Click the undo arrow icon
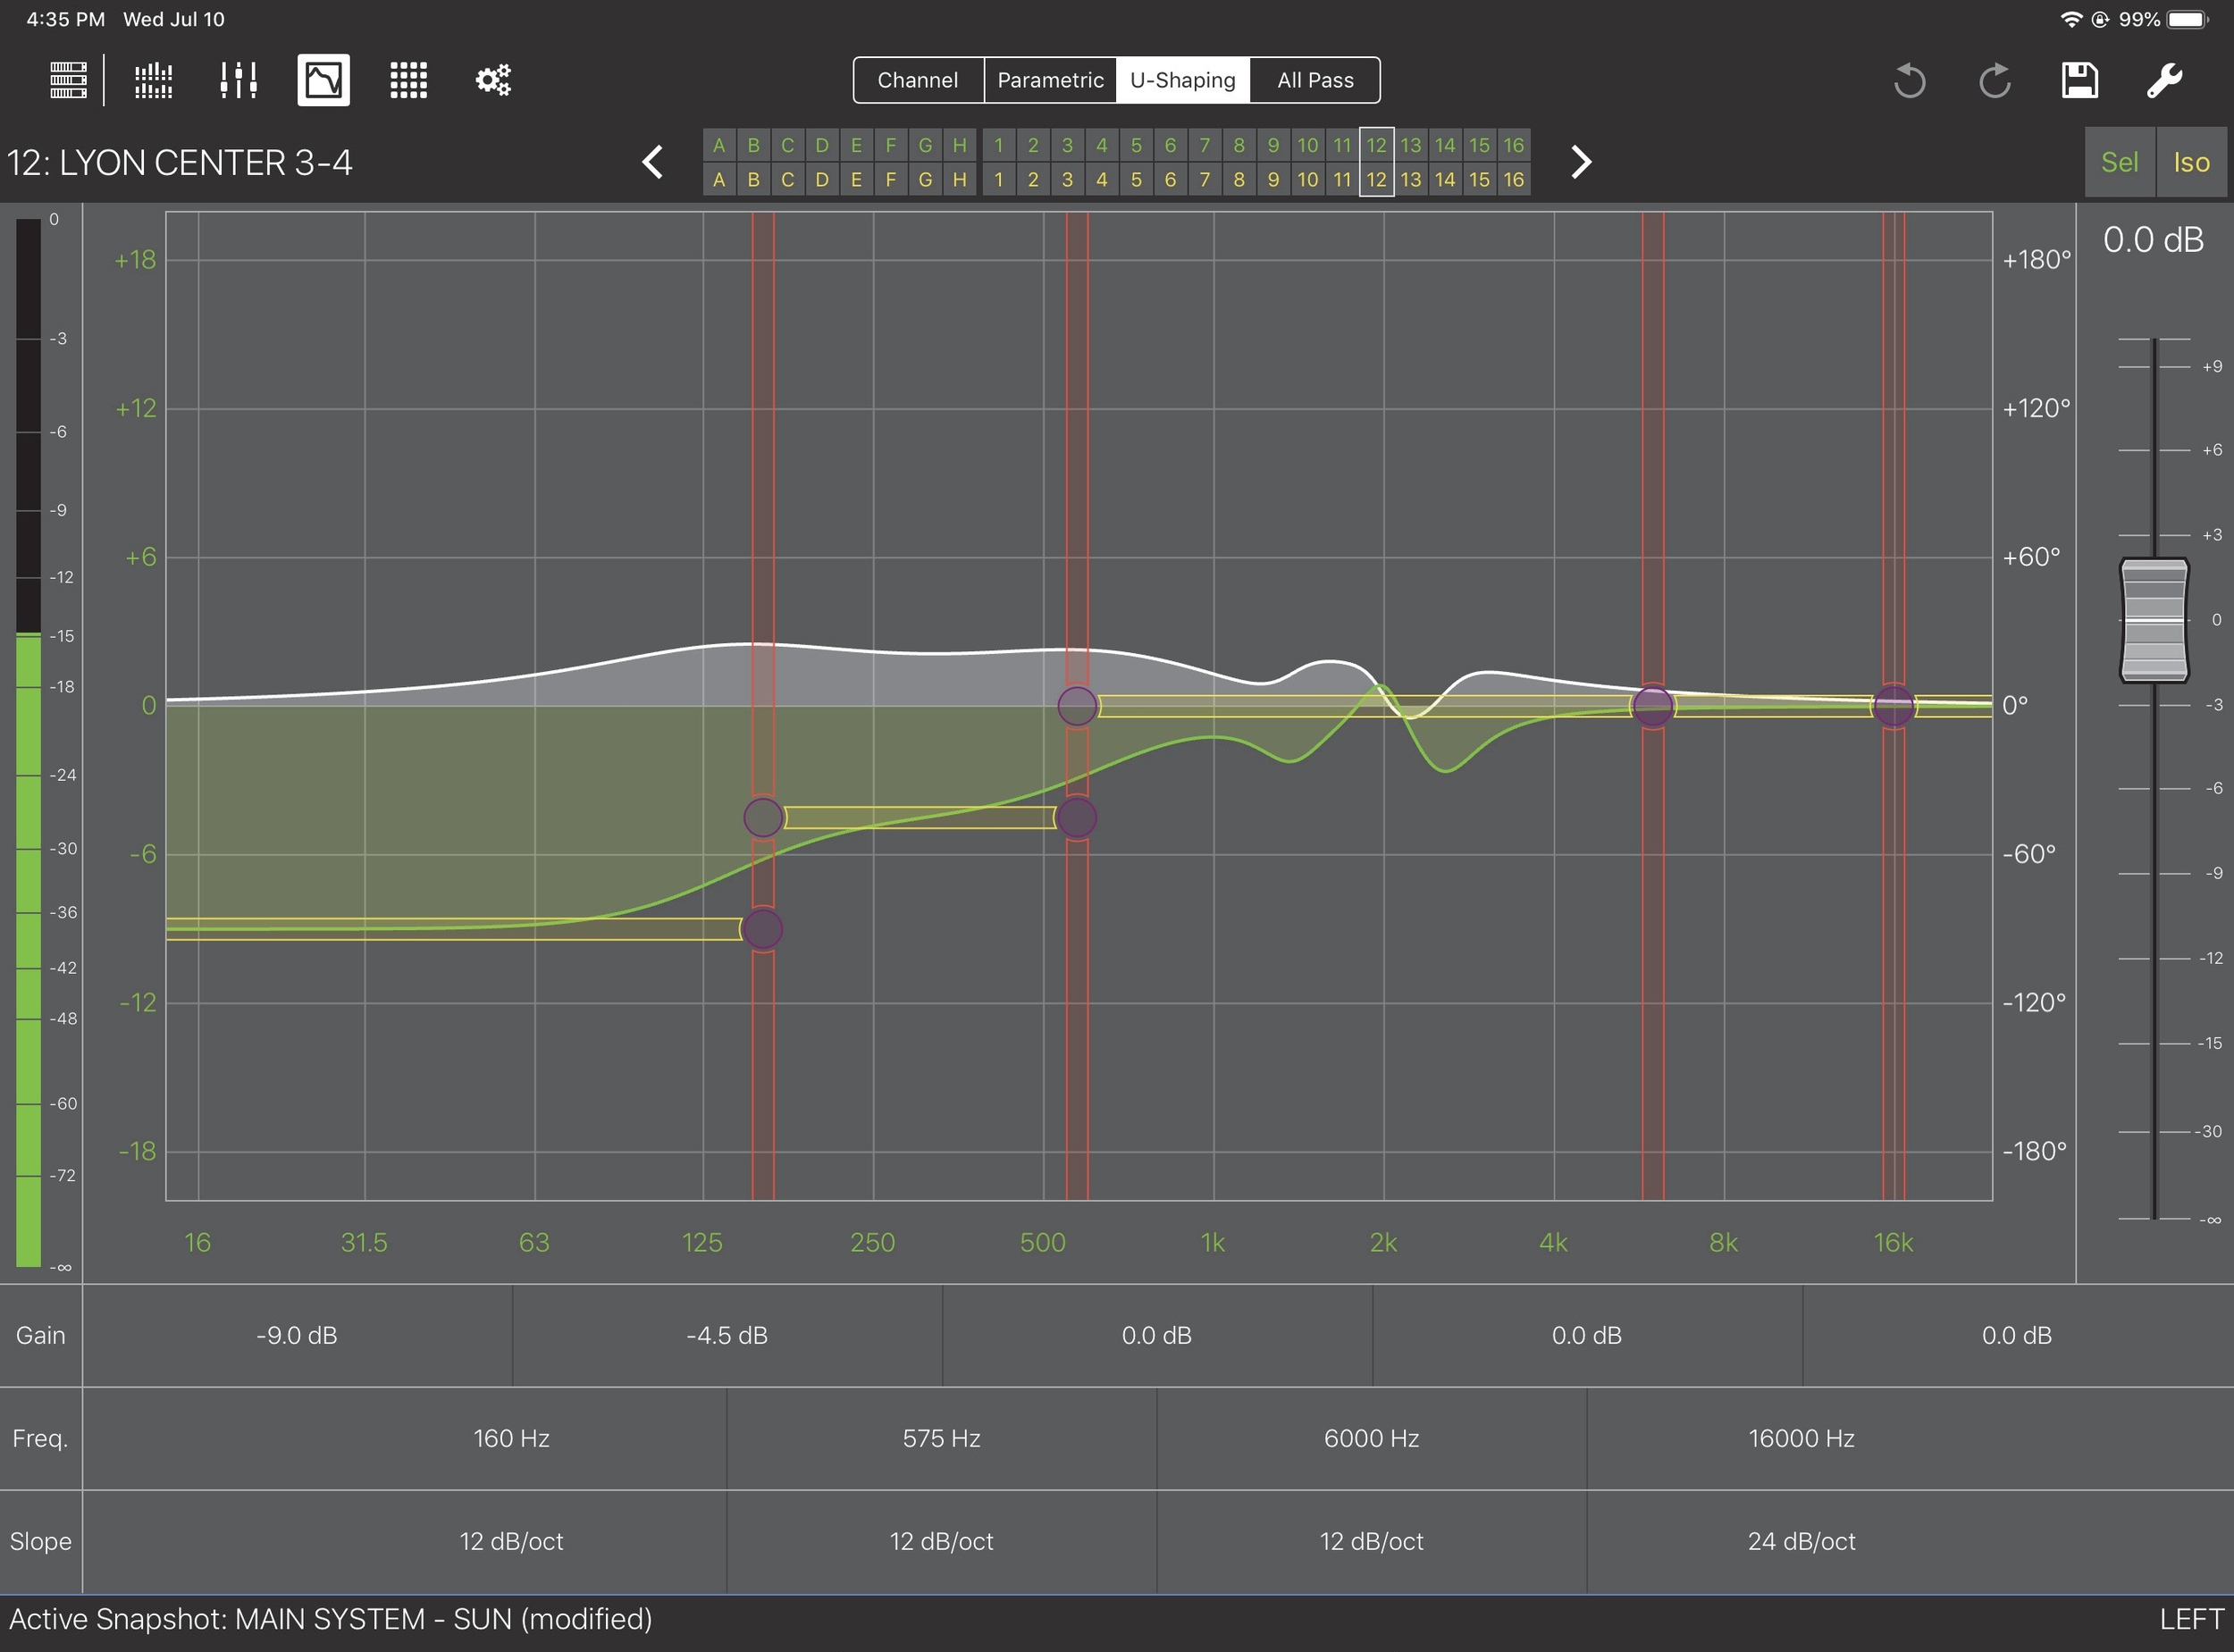The image size is (2234, 1652). 1909,80
